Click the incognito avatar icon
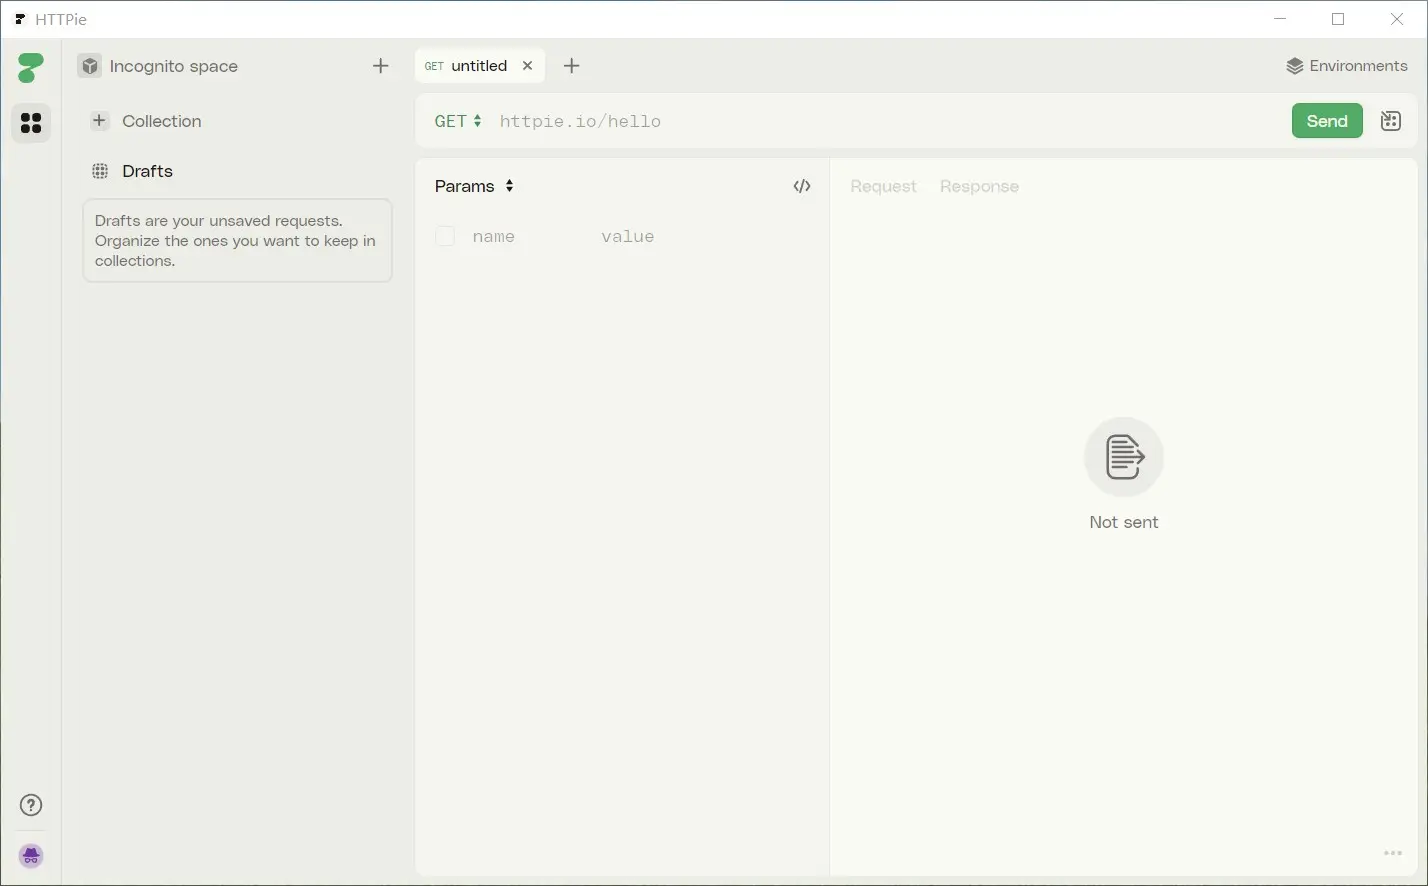1428x886 pixels. [31, 856]
